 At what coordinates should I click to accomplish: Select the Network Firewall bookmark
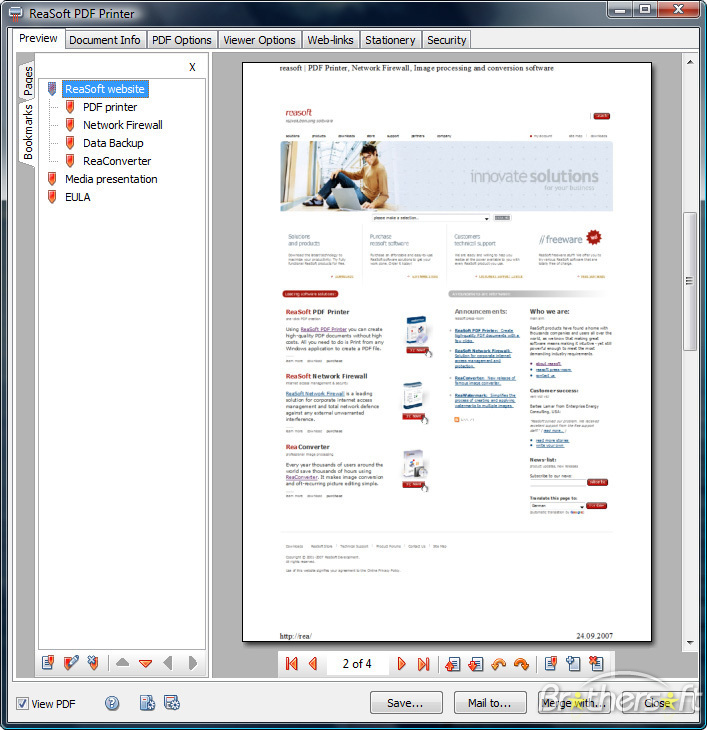(x=123, y=125)
